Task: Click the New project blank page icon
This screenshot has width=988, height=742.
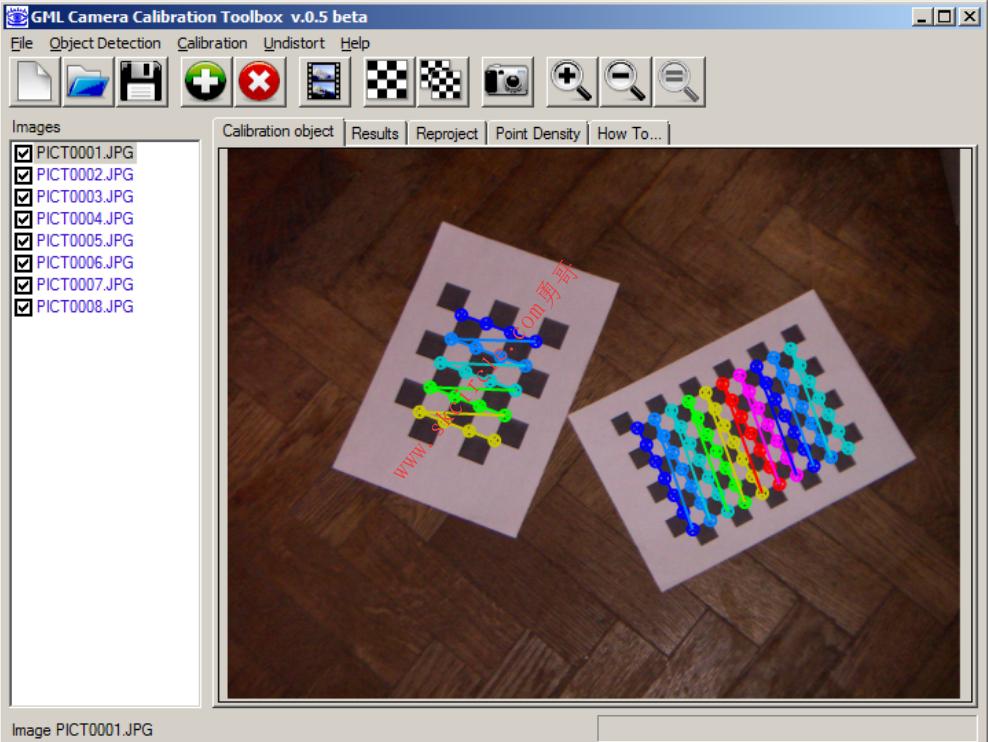Action: 35,81
